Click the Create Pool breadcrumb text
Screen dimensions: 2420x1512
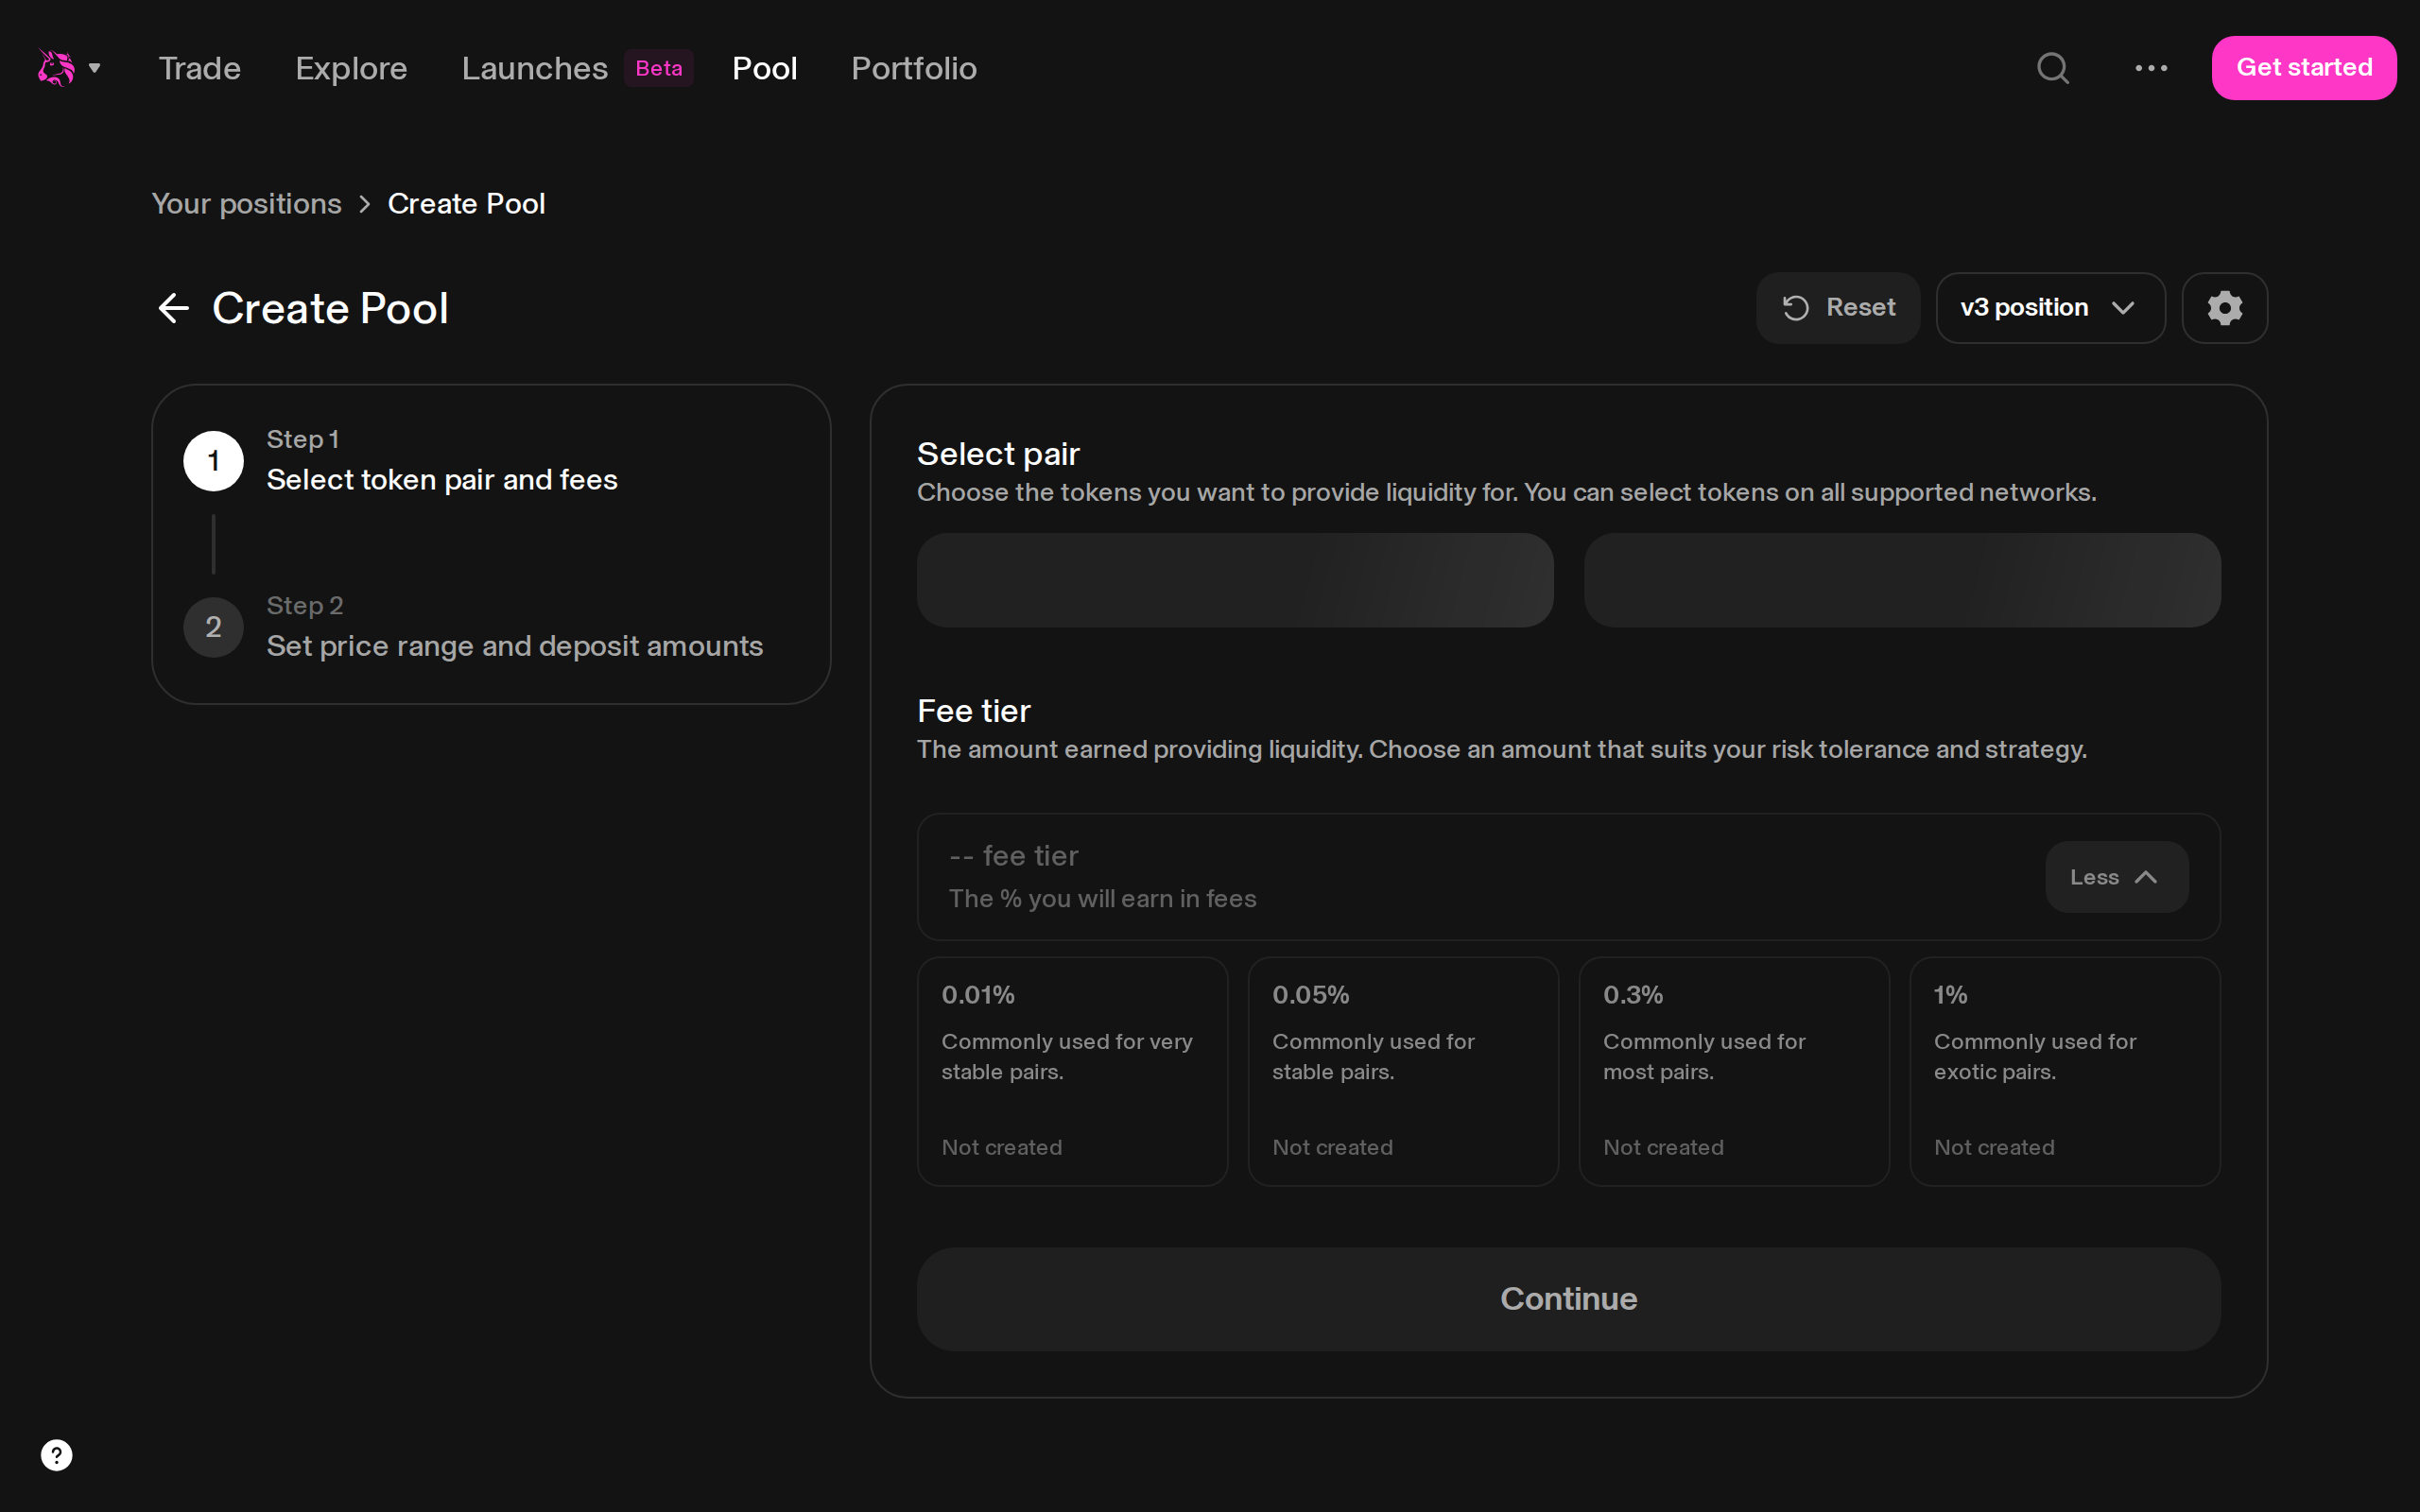coord(466,204)
